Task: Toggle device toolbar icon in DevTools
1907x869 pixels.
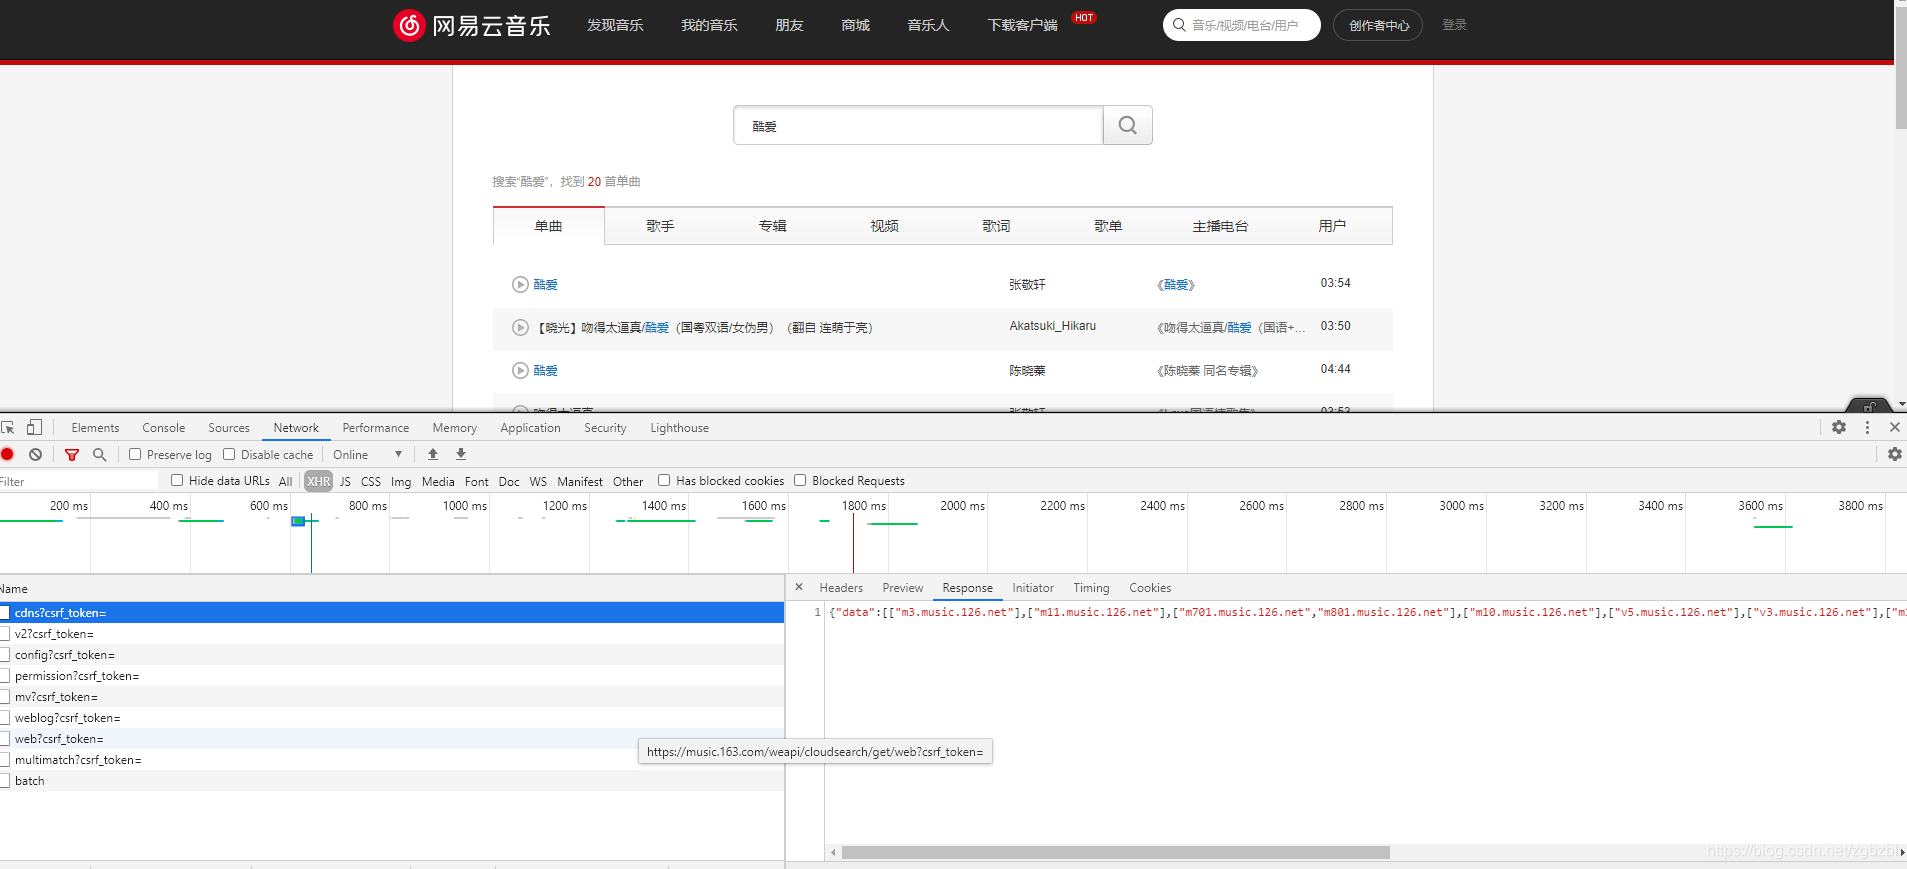Action: pos(34,427)
